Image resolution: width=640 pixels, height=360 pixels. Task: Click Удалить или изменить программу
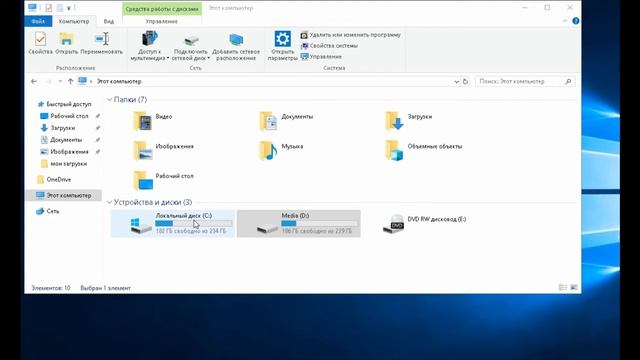[351, 35]
